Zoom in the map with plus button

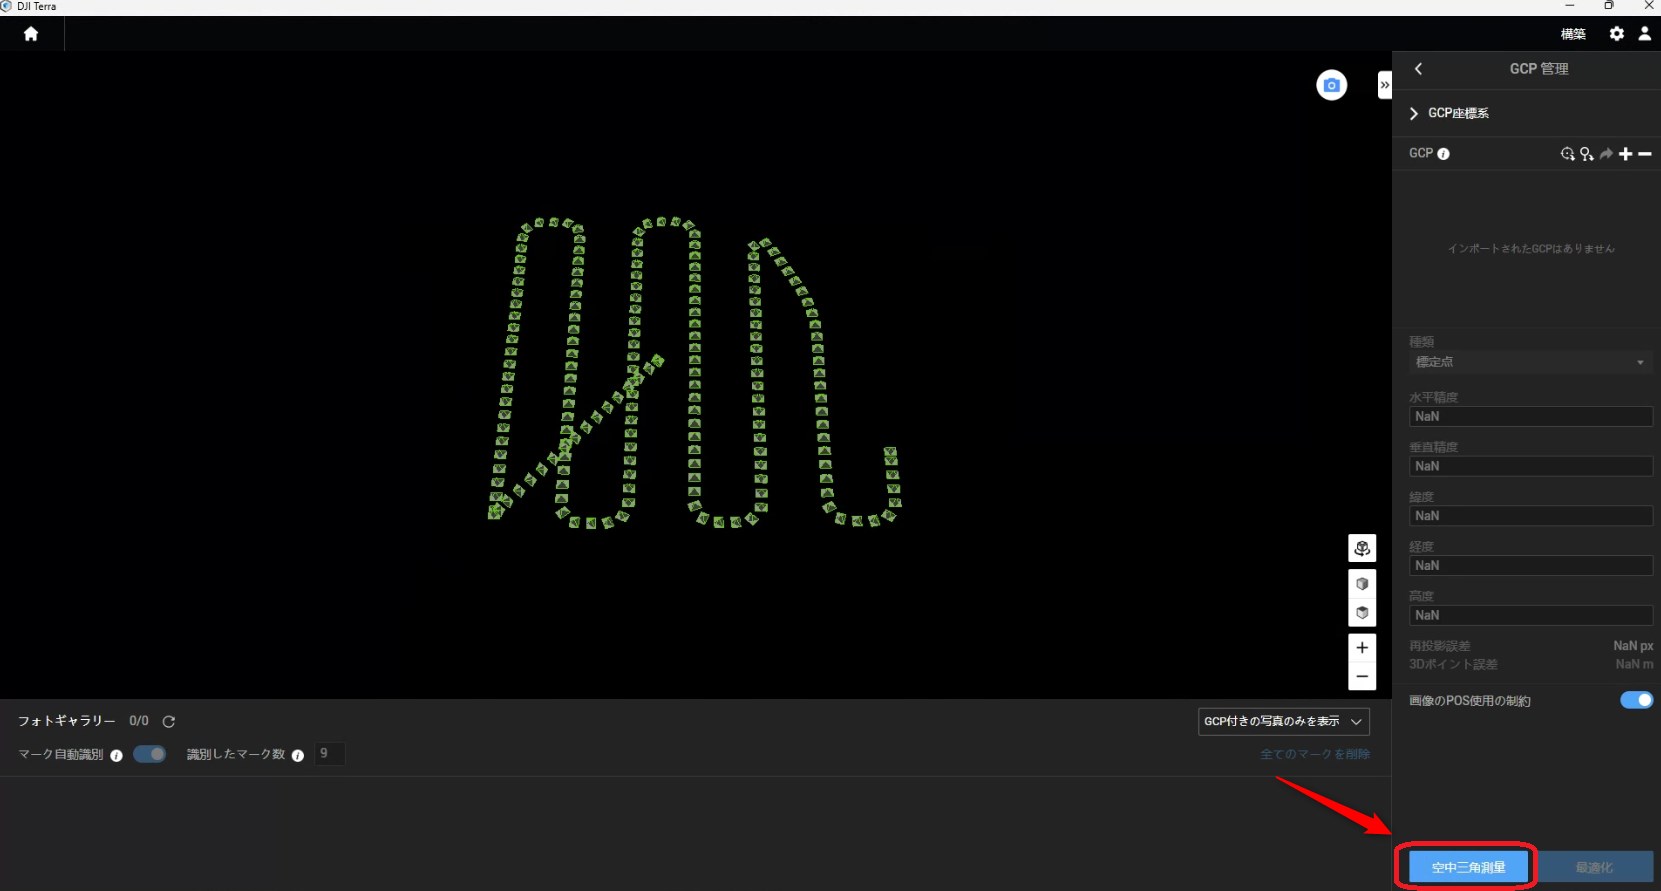pos(1362,648)
